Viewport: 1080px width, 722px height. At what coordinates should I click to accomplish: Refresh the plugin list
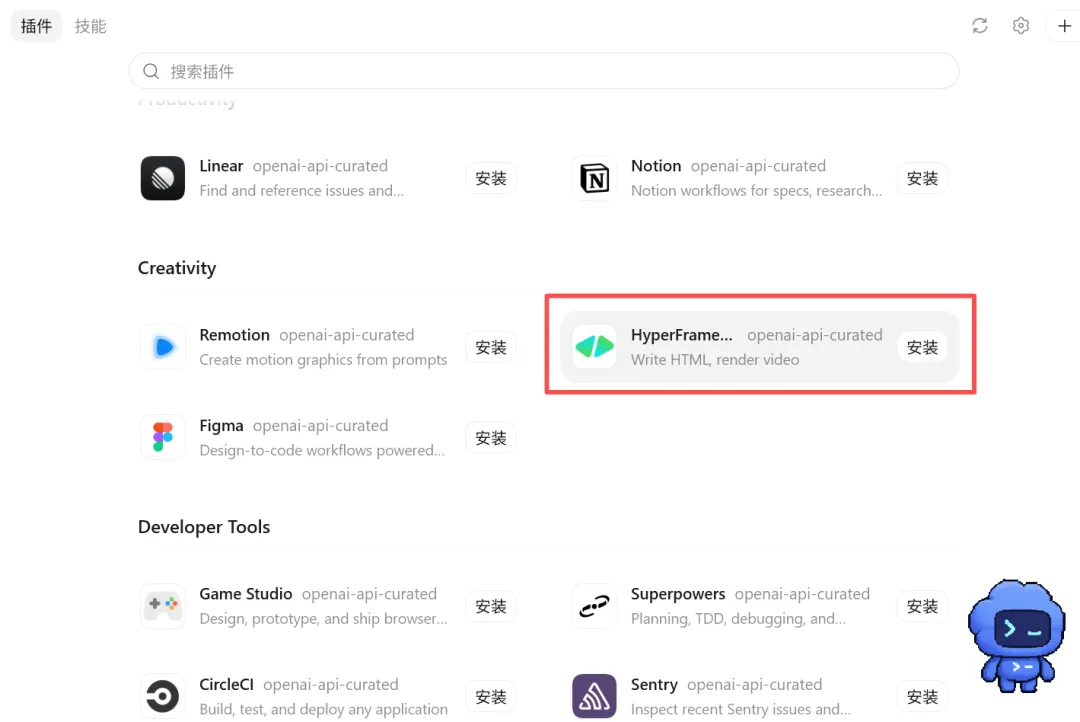979,26
